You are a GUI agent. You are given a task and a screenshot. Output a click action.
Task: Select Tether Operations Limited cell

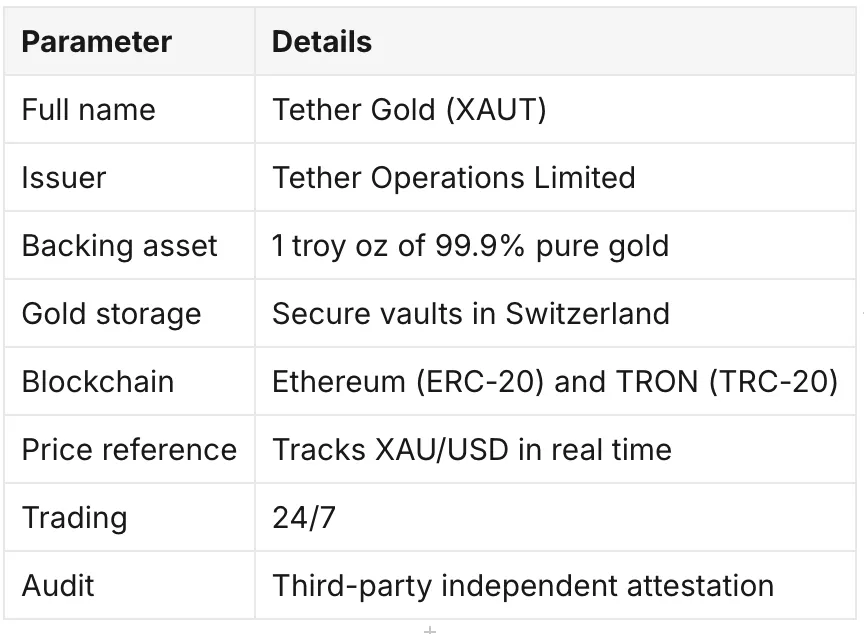(x=555, y=177)
